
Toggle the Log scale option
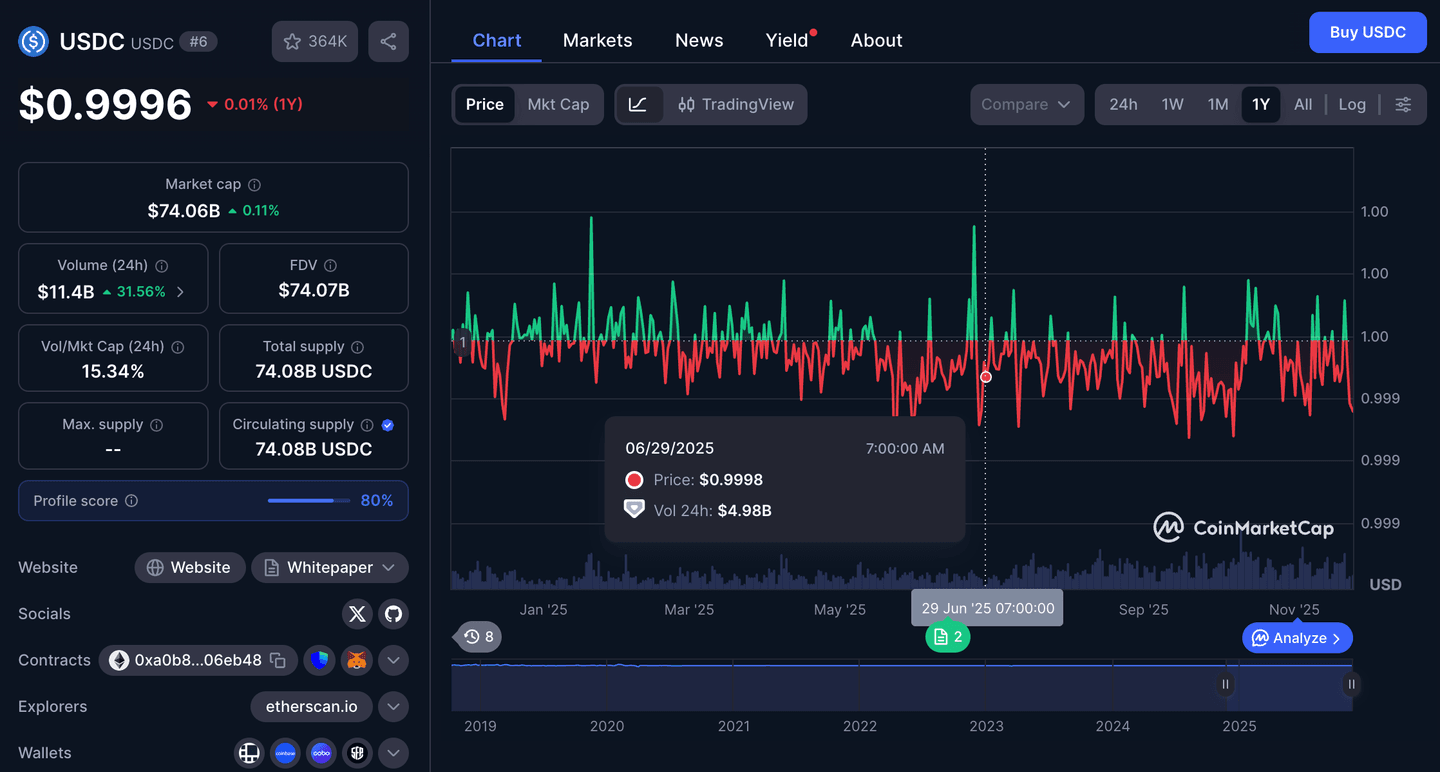(x=1352, y=104)
